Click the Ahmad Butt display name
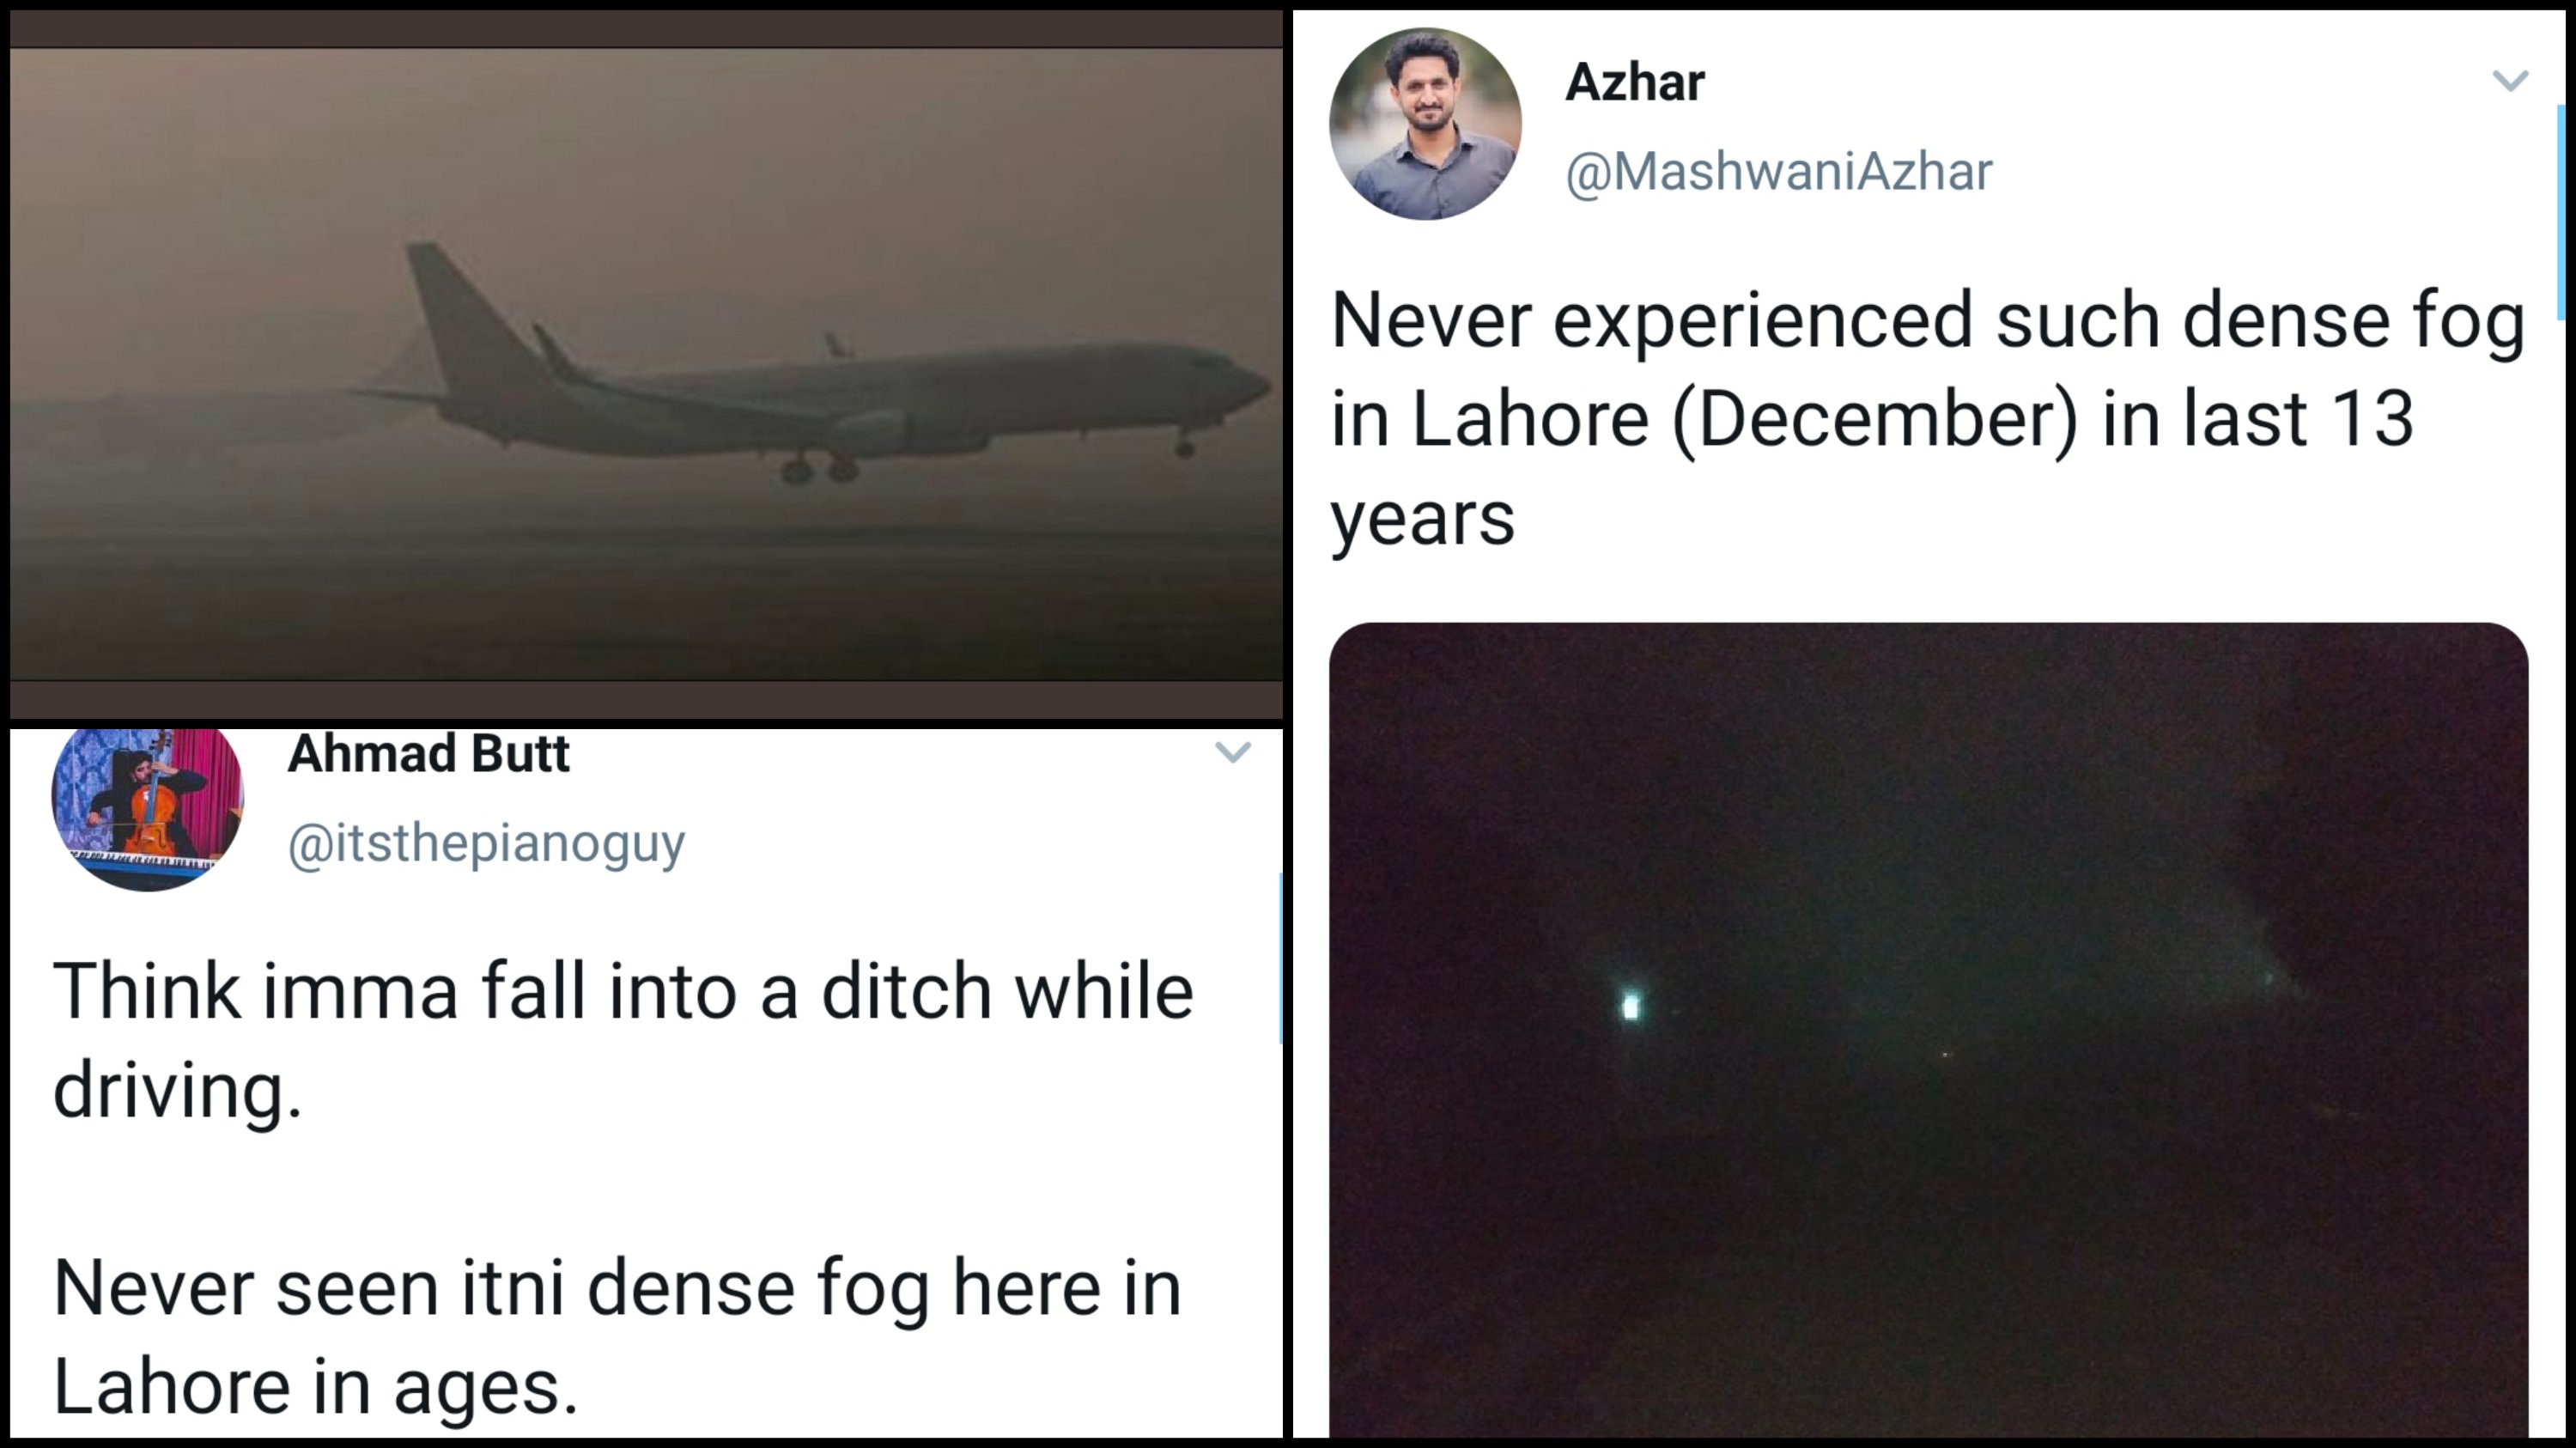 tap(428, 754)
